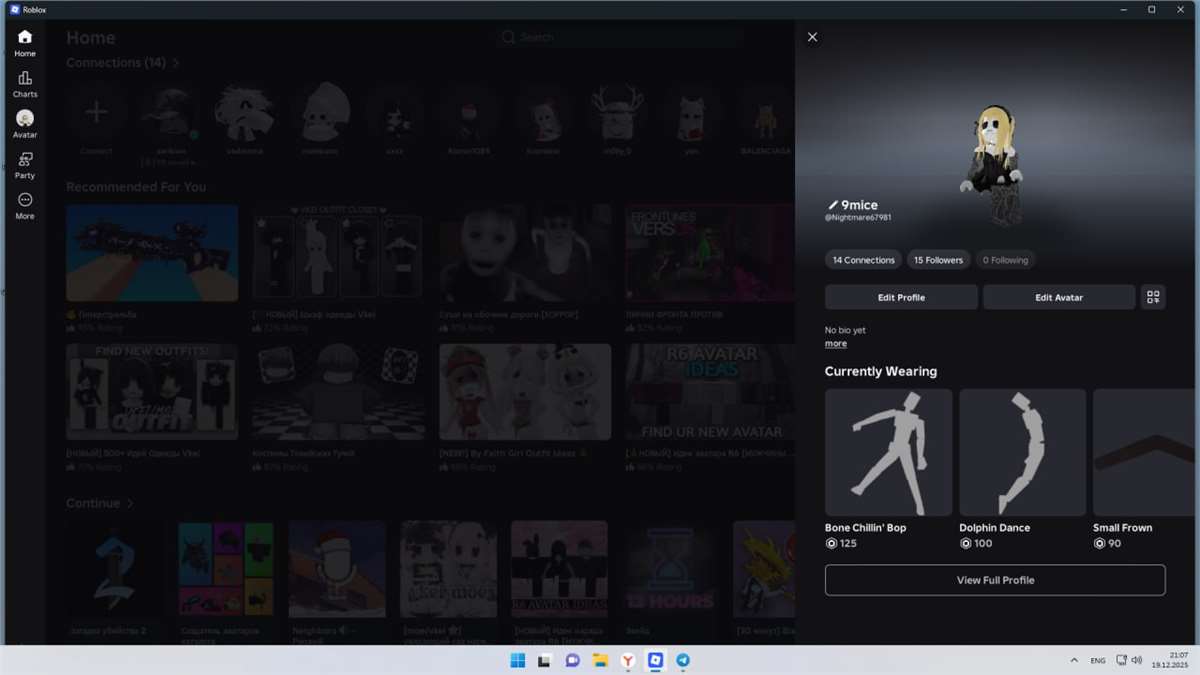Open the Dolphin Dance item thumbnail
This screenshot has width=1200, height=675.
(1022, 452)
